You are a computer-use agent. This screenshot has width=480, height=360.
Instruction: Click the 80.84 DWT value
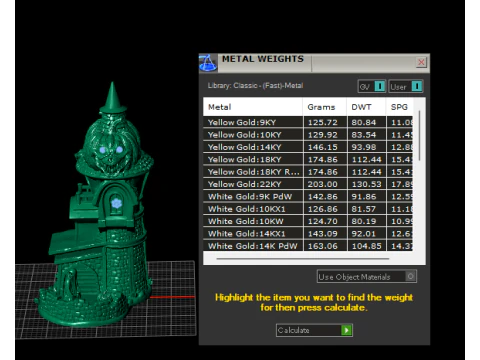click(364, 122)
